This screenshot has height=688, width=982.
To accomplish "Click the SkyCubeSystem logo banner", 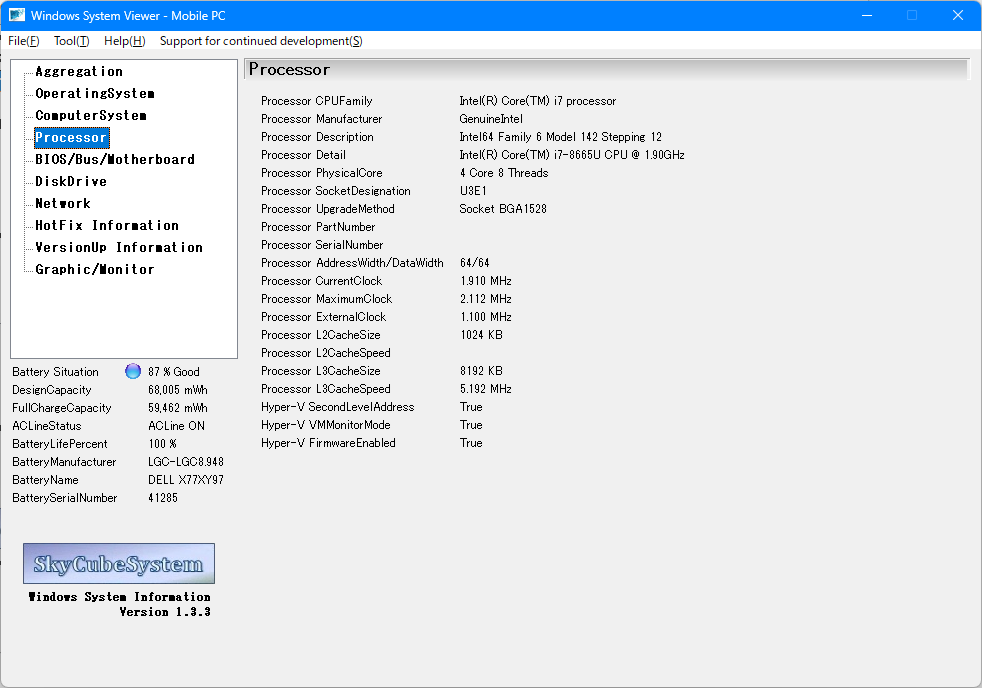I will tap(119, 564).
